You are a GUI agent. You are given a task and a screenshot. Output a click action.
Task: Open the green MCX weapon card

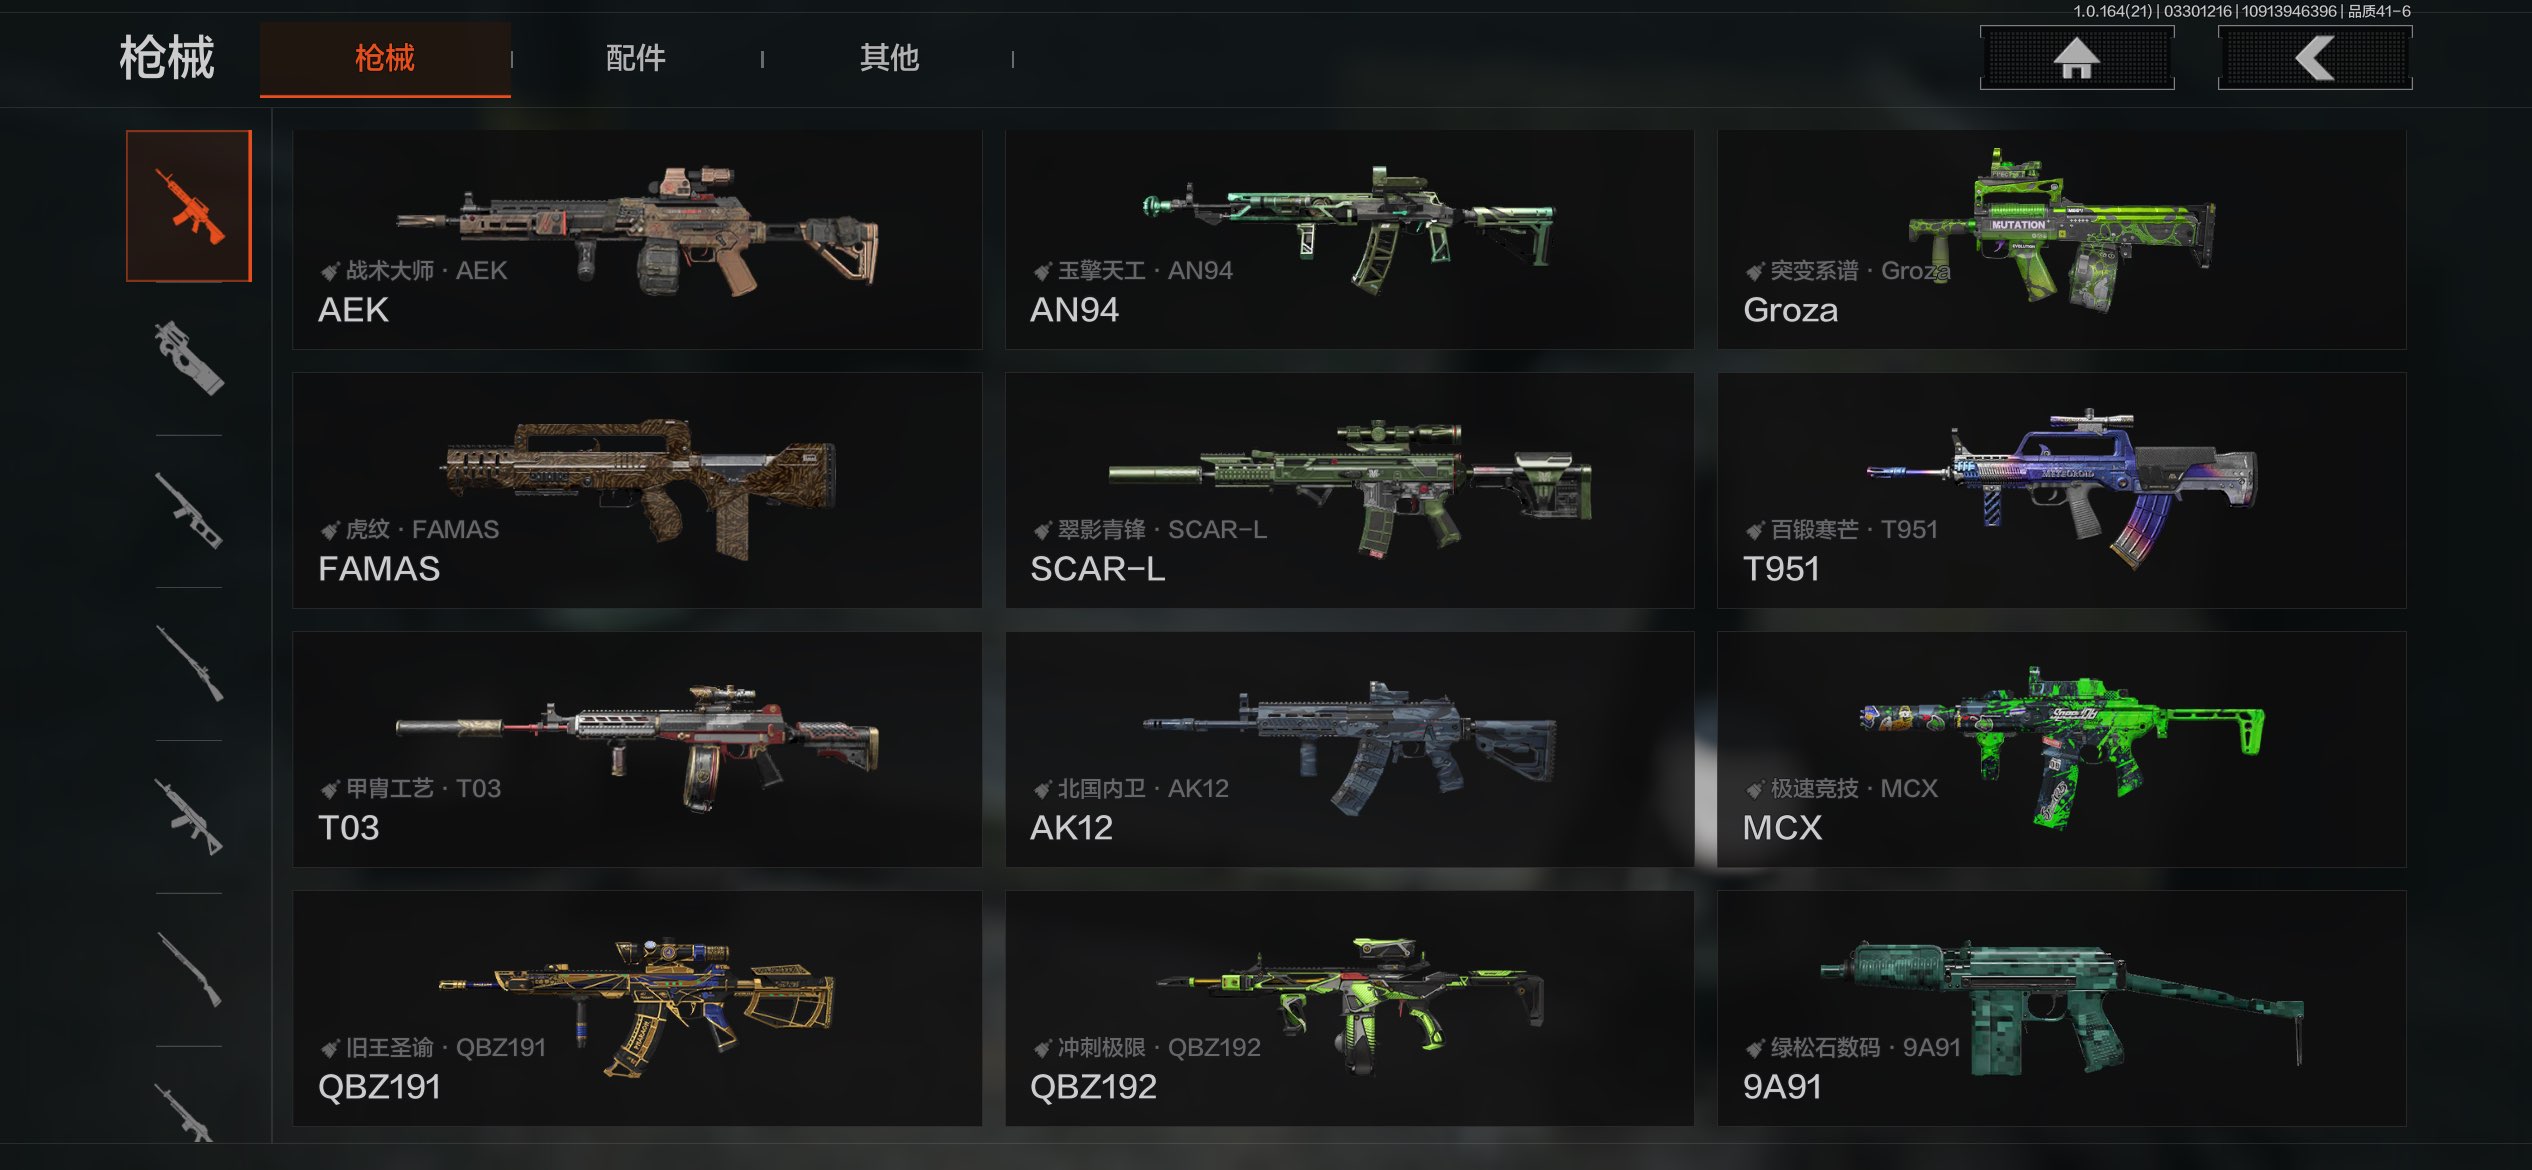(2062, 749)
